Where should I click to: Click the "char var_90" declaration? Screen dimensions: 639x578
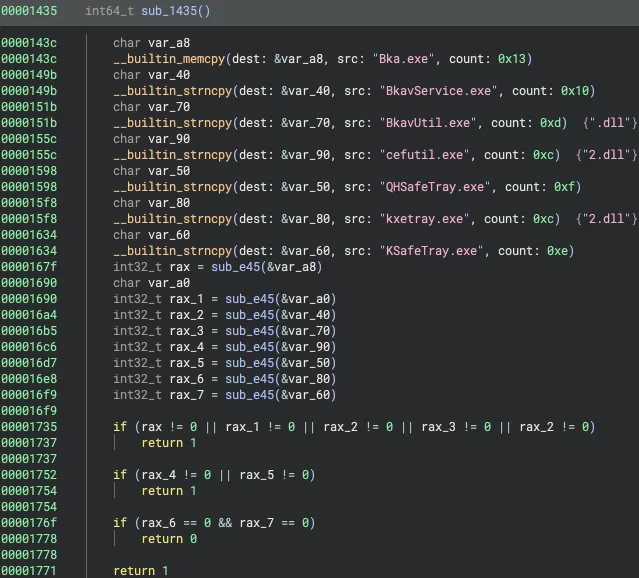pos(152,139)
